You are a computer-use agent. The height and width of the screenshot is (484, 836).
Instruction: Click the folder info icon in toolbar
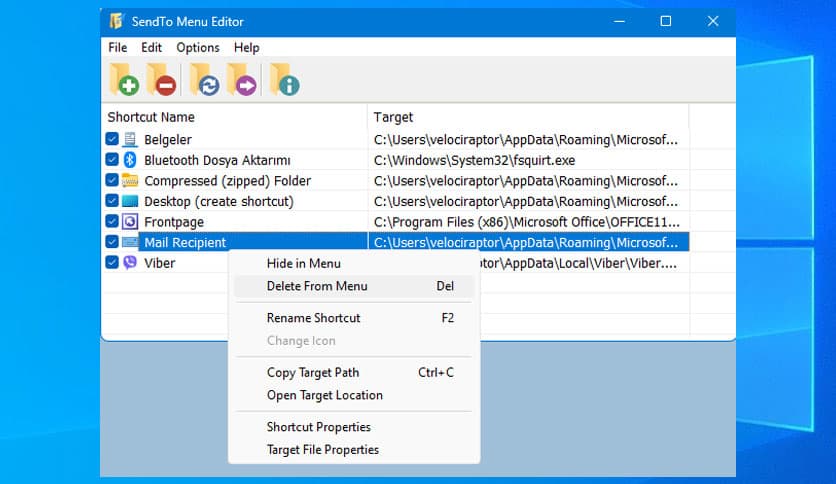pos(285,79)
